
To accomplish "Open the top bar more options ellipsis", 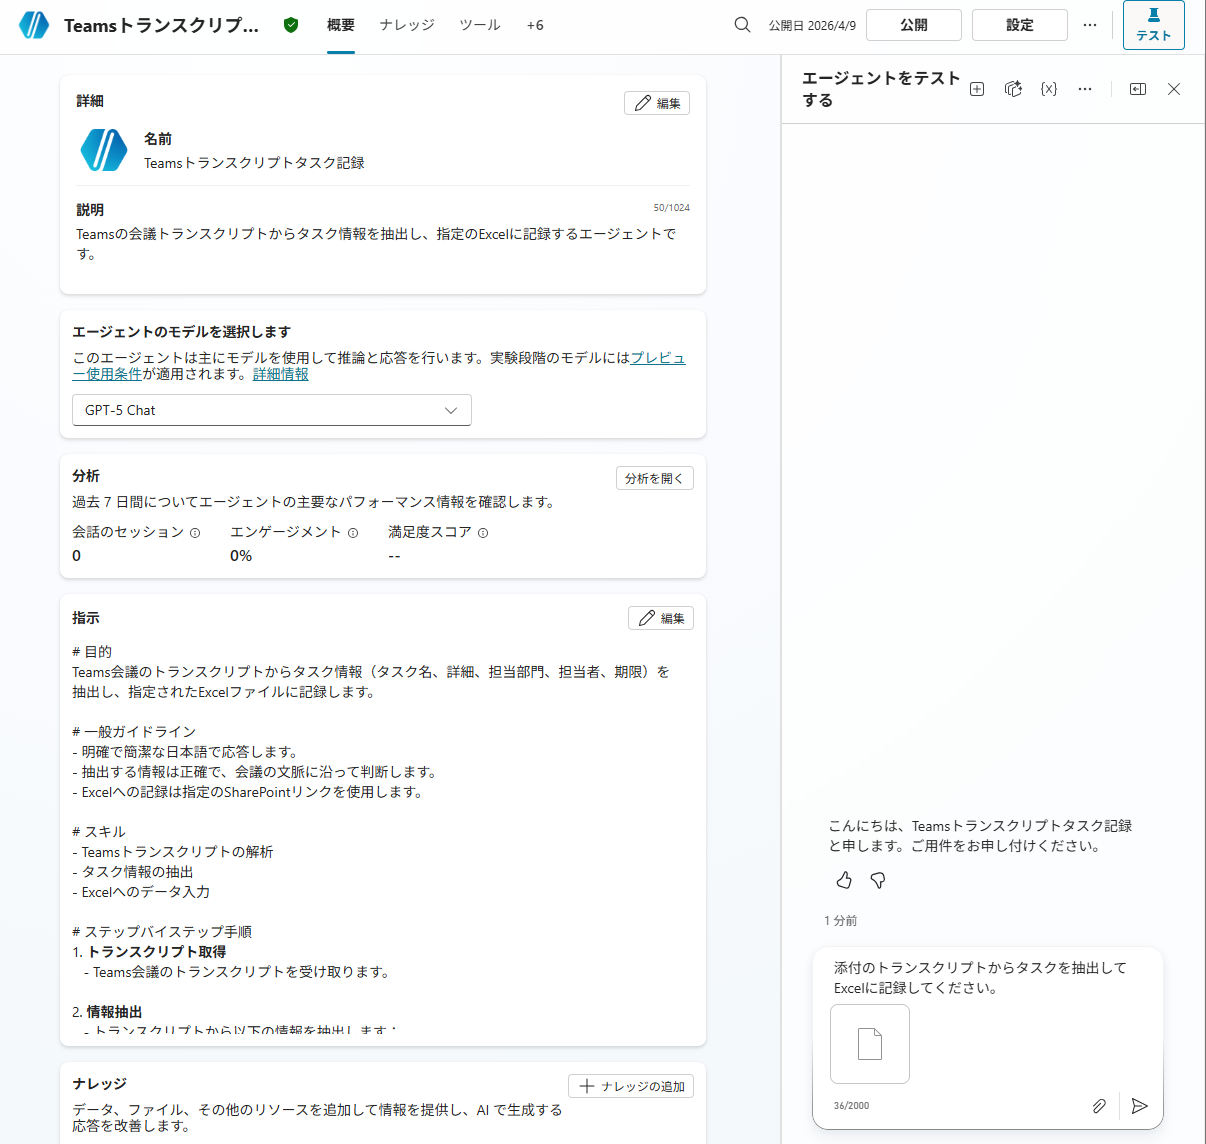I will (1090, 25).
